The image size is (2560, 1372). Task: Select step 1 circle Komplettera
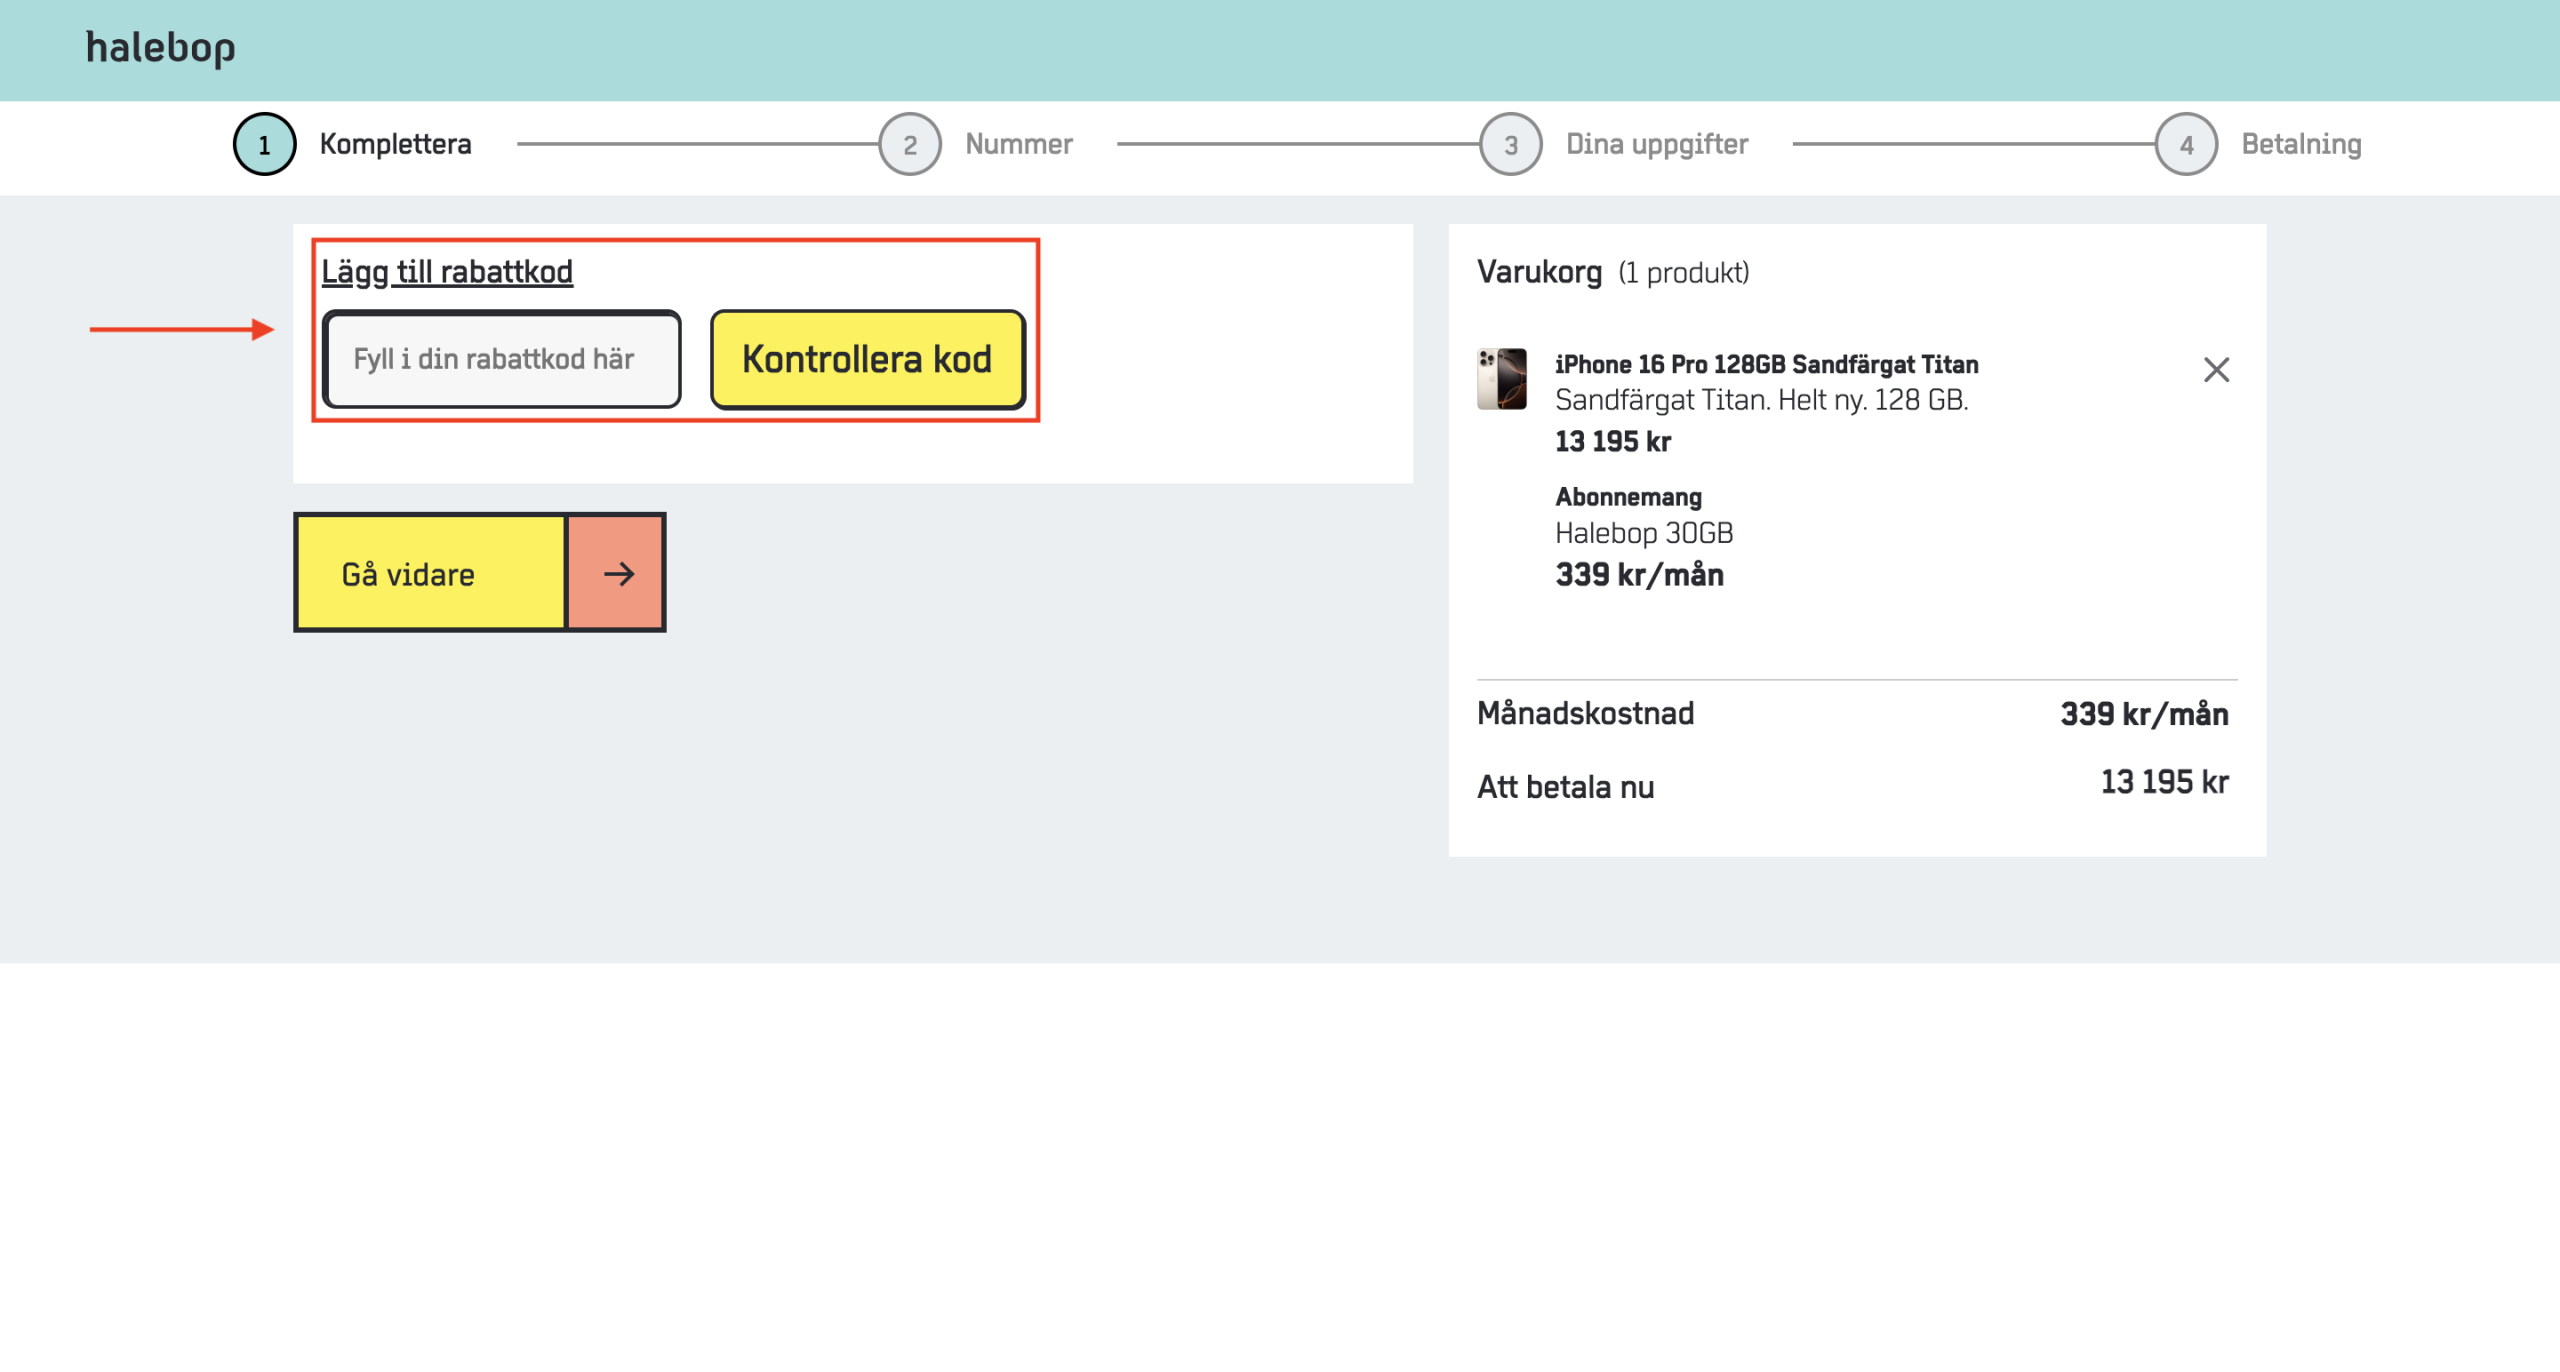pos(264,144)
